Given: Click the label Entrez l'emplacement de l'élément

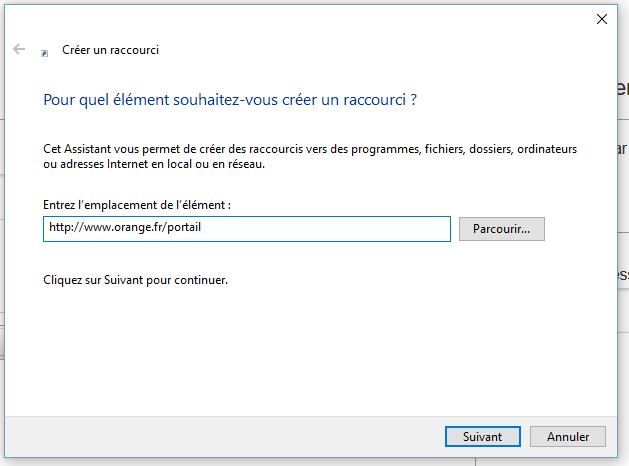Looking at the screenshot, I should point(137,204).
